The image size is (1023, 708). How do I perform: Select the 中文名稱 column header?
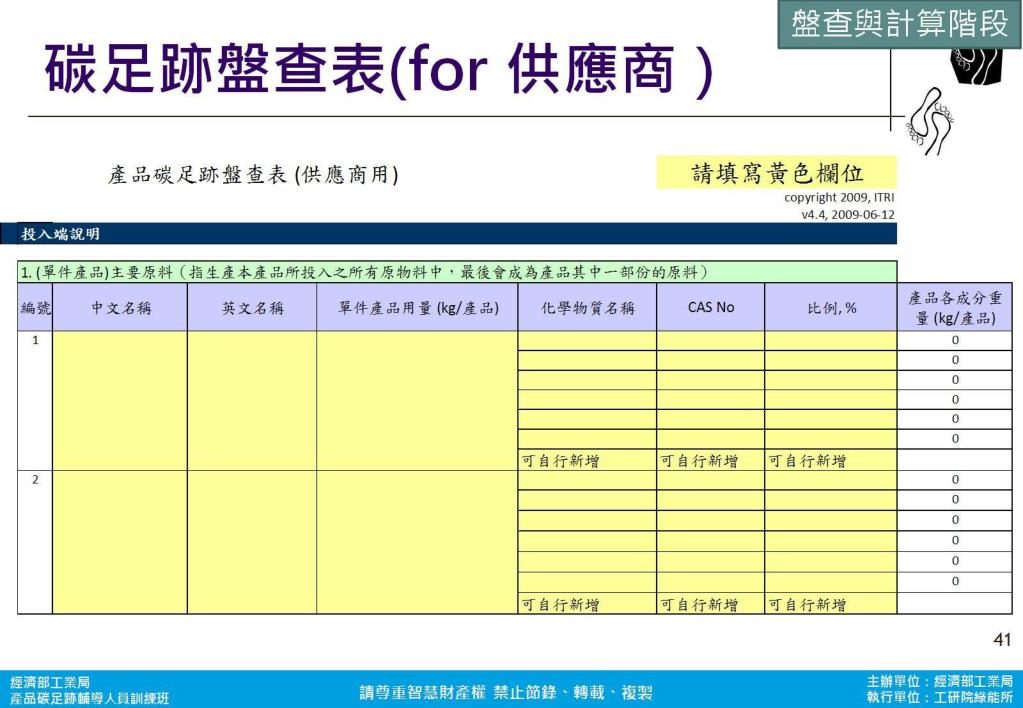coord(120,307)
